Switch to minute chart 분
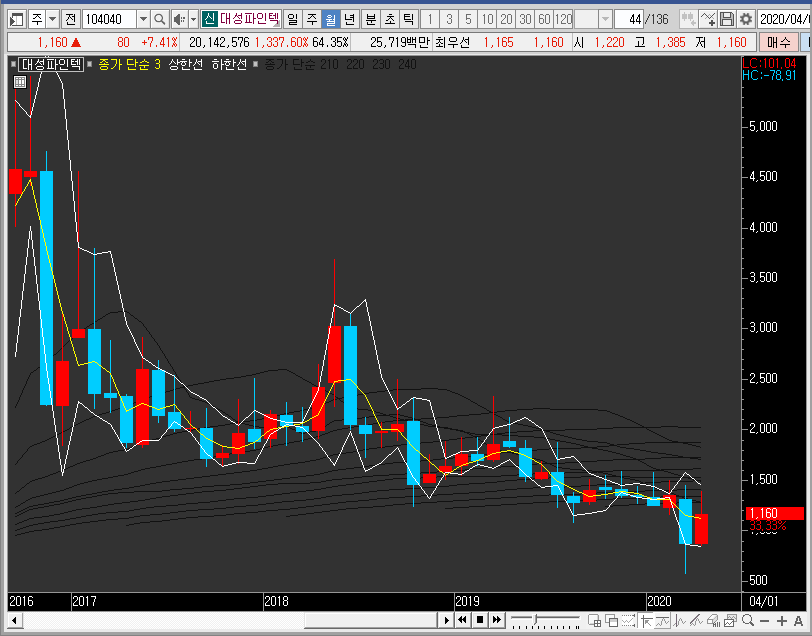The width and height of the screenshot is (812, 636). click(371, 20)
